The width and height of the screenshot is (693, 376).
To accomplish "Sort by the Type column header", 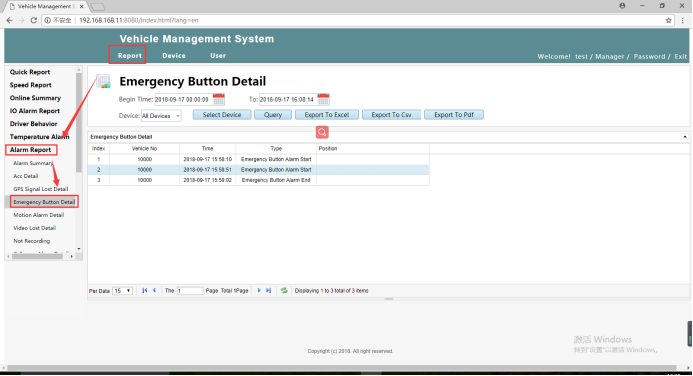I will (x=276, y=149).
